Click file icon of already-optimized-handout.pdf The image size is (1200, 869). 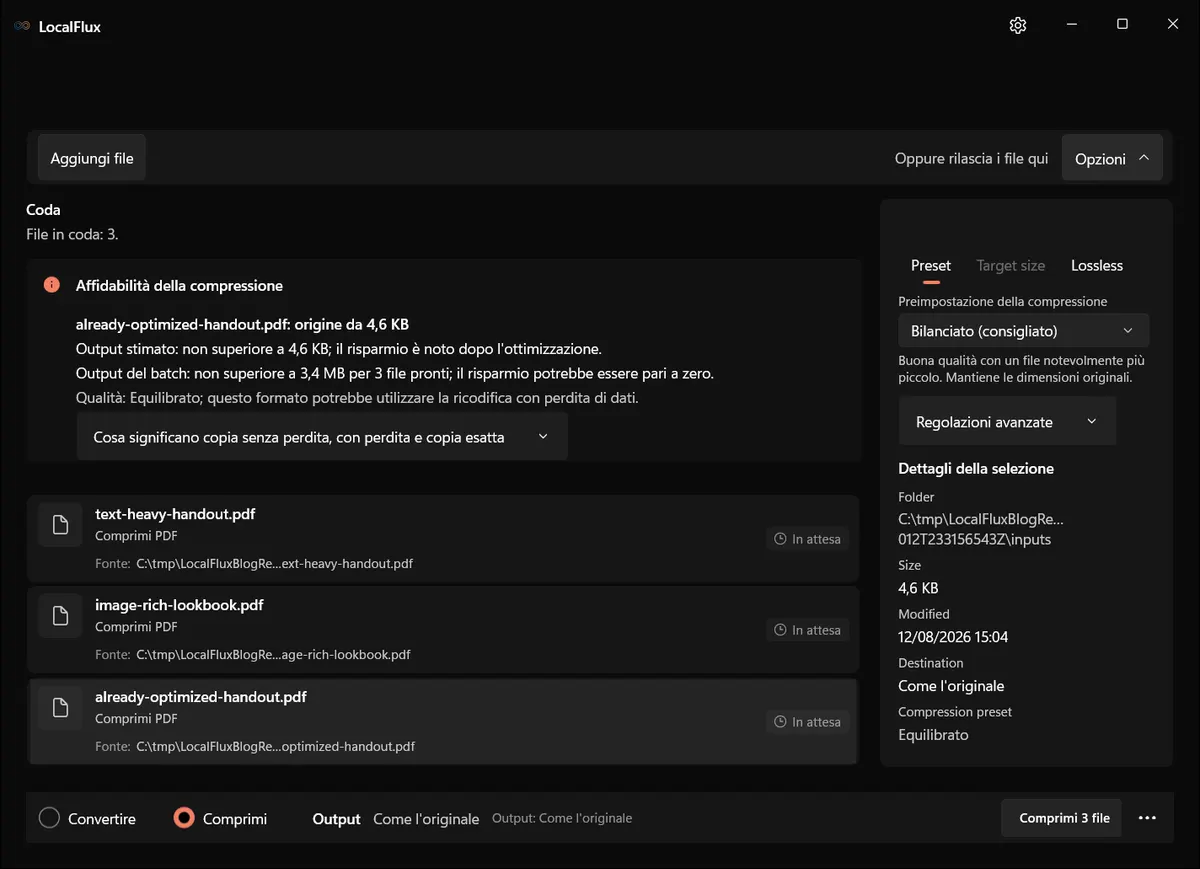pyautogui.click(x=60, y=708)
